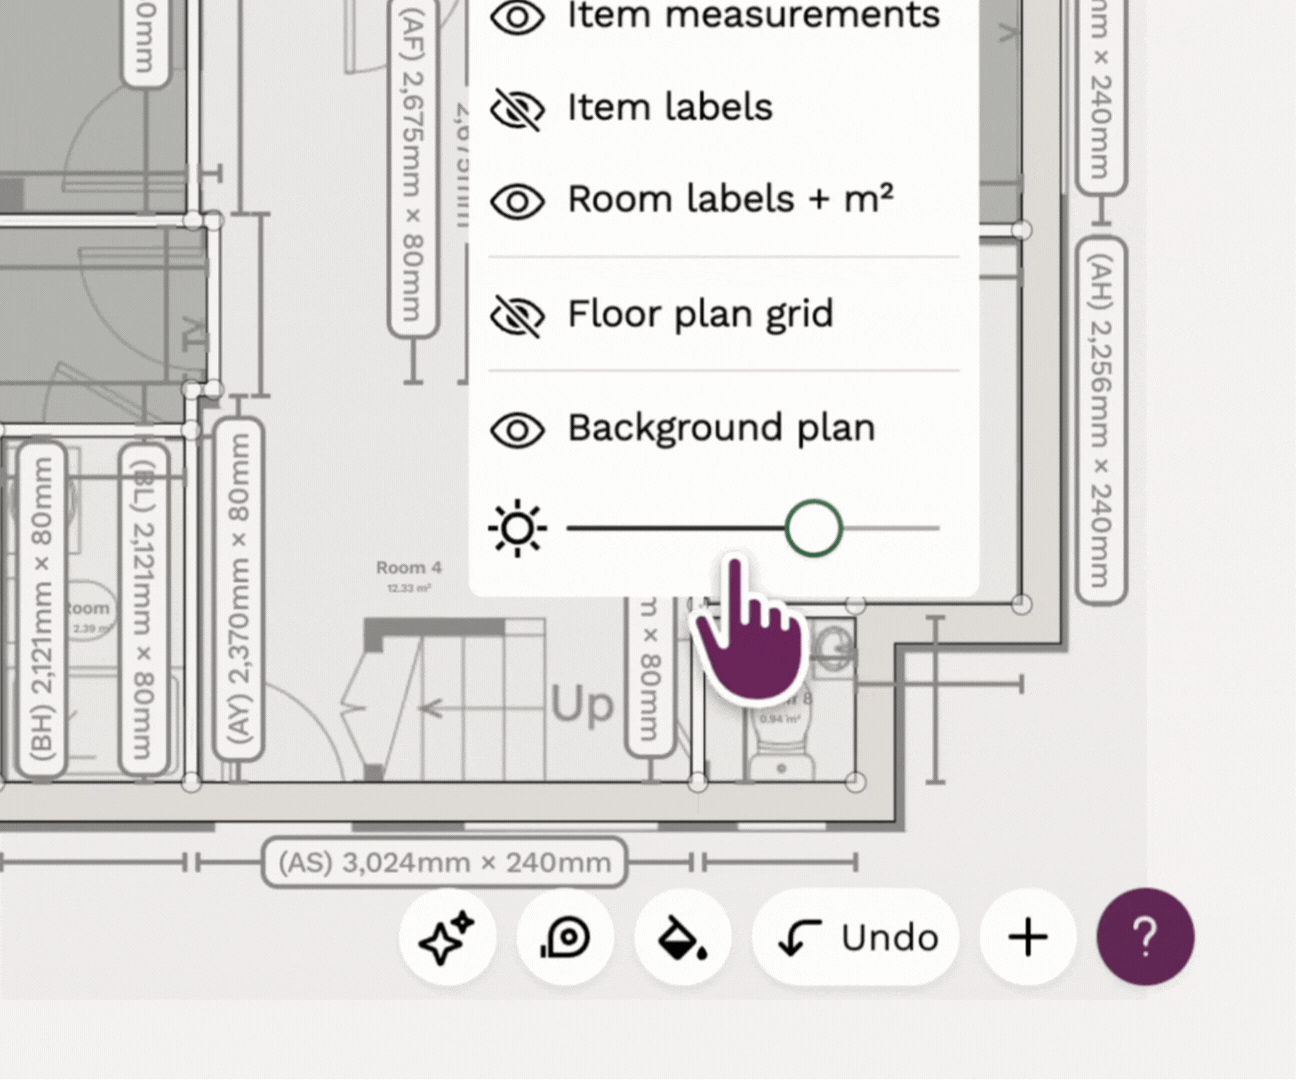Click the AI sparkle magic tool button
This screenshot has width=1296, height=1080.
447,937
